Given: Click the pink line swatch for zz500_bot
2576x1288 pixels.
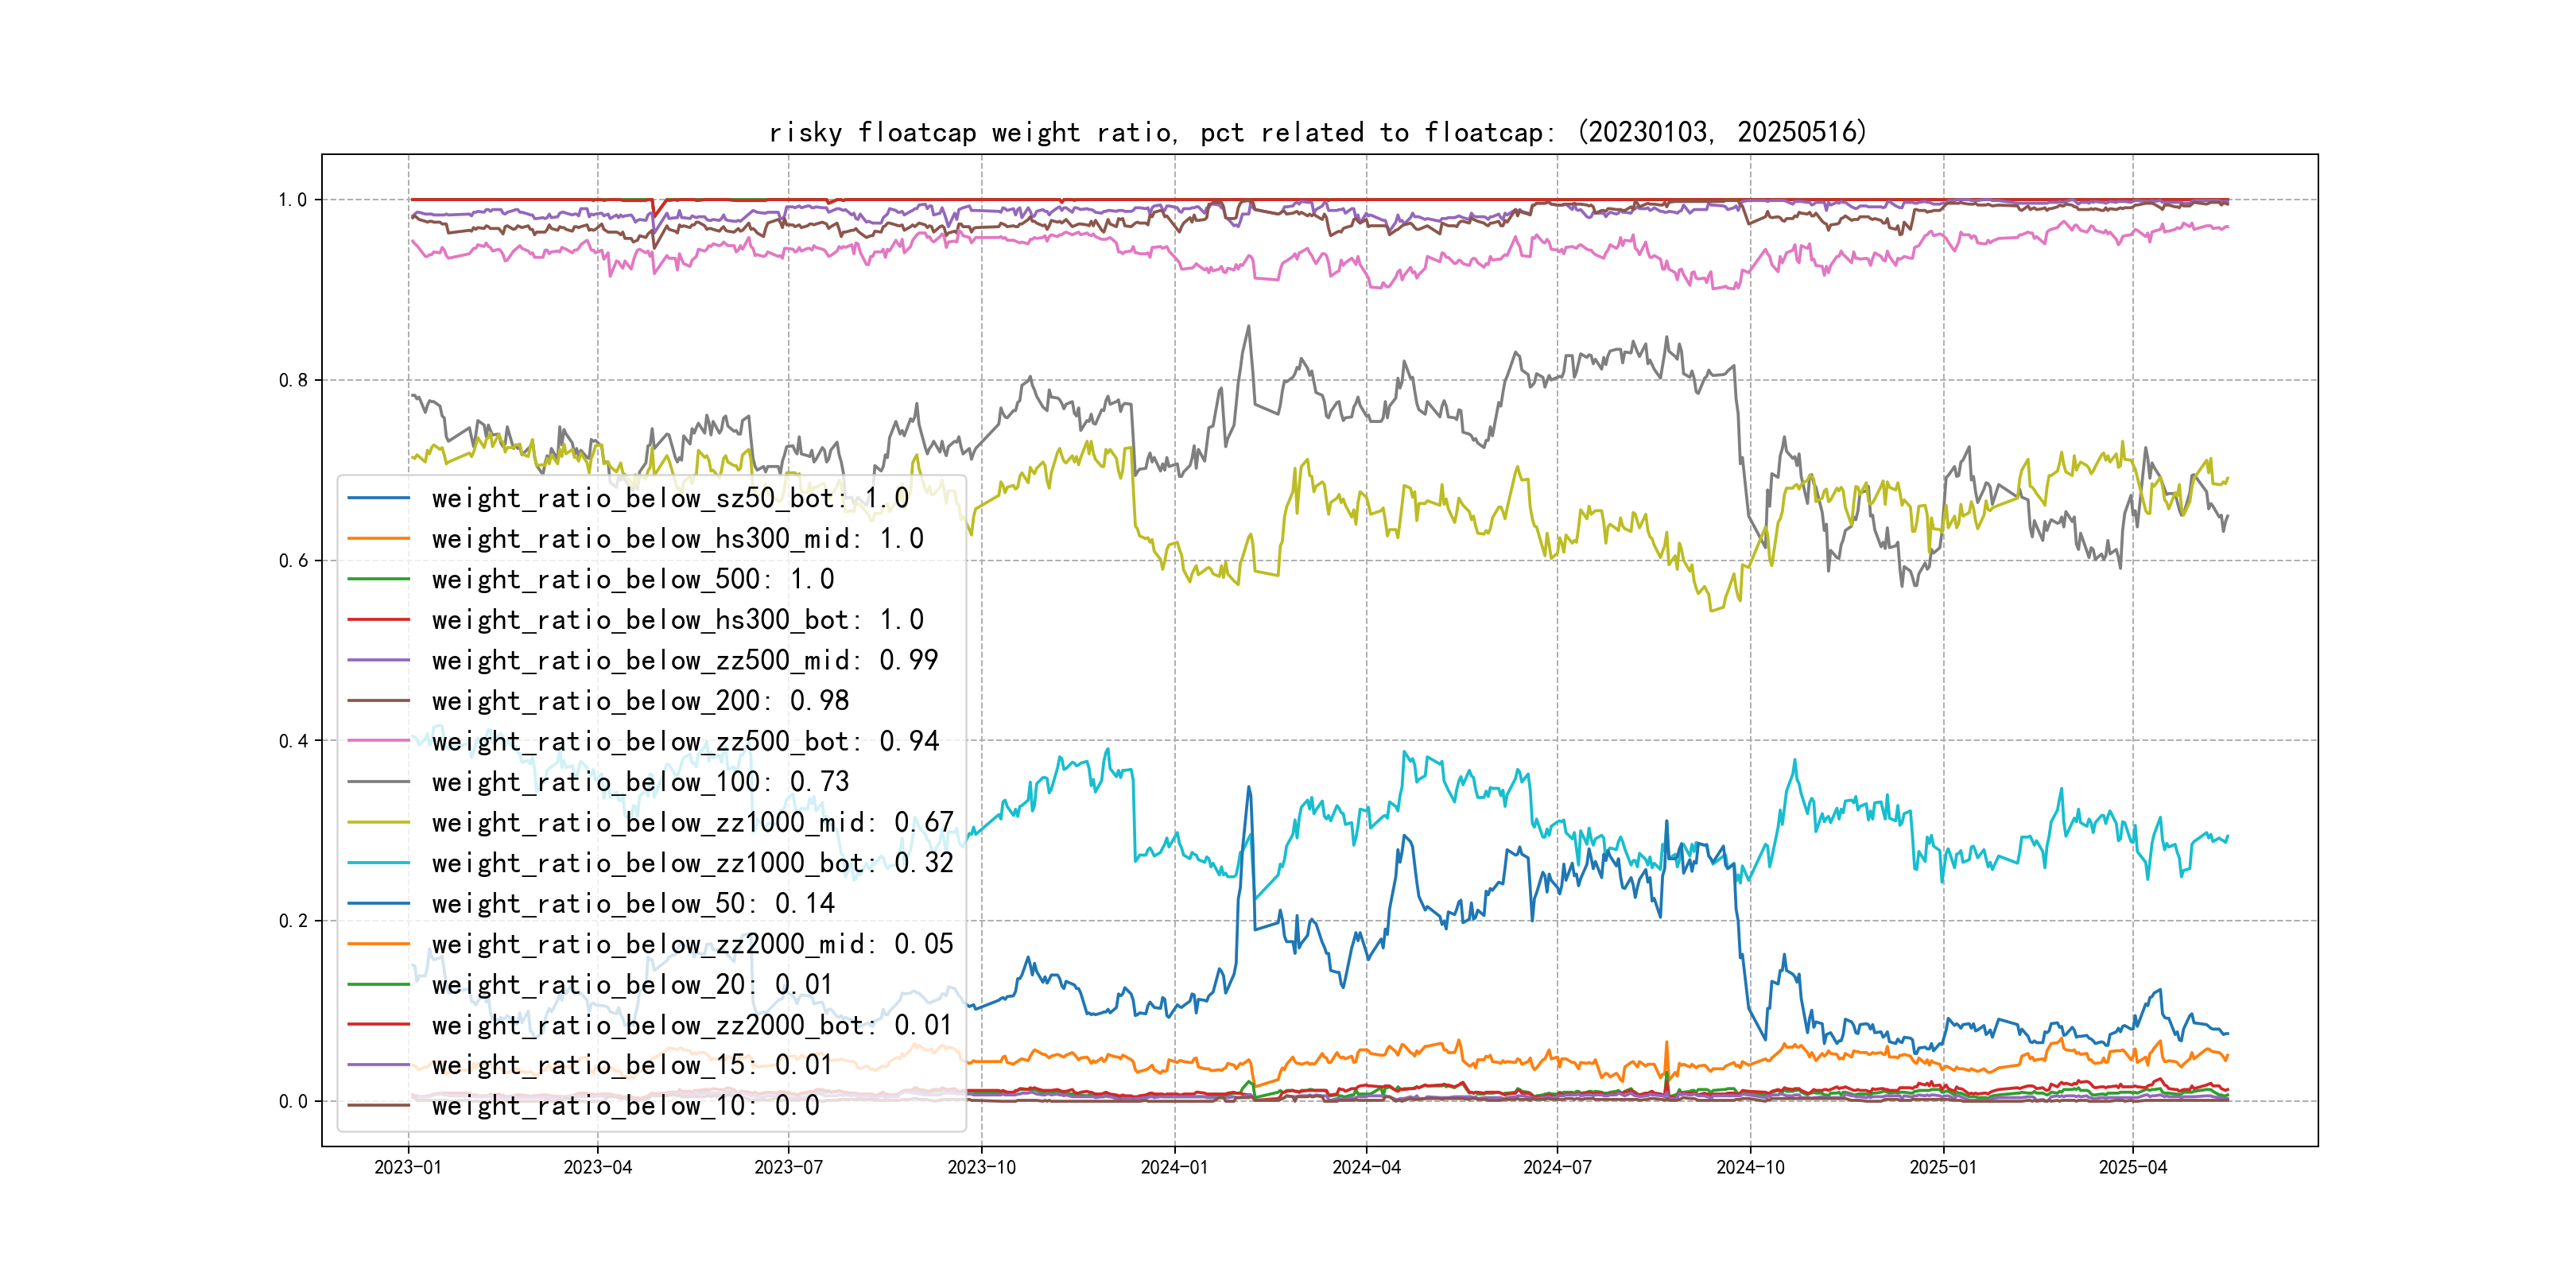Looking at the screenshot, I should click(378, 741).
